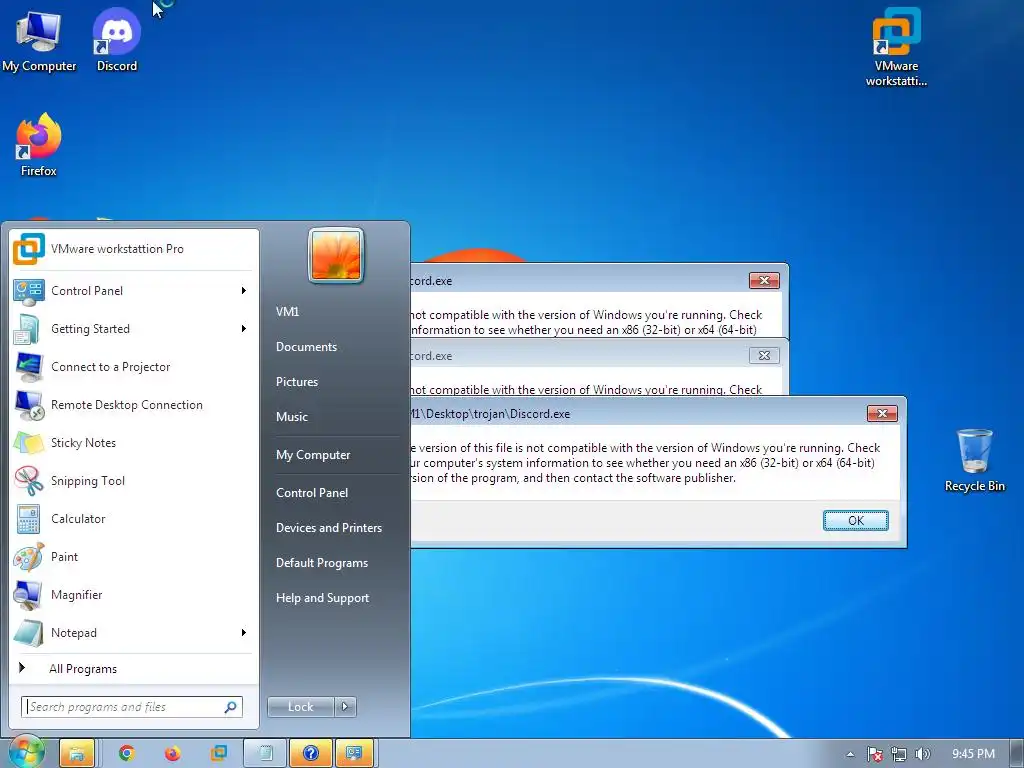
Task: Select the Firefox desktop shortcut
Action: [x=39, y=145]
